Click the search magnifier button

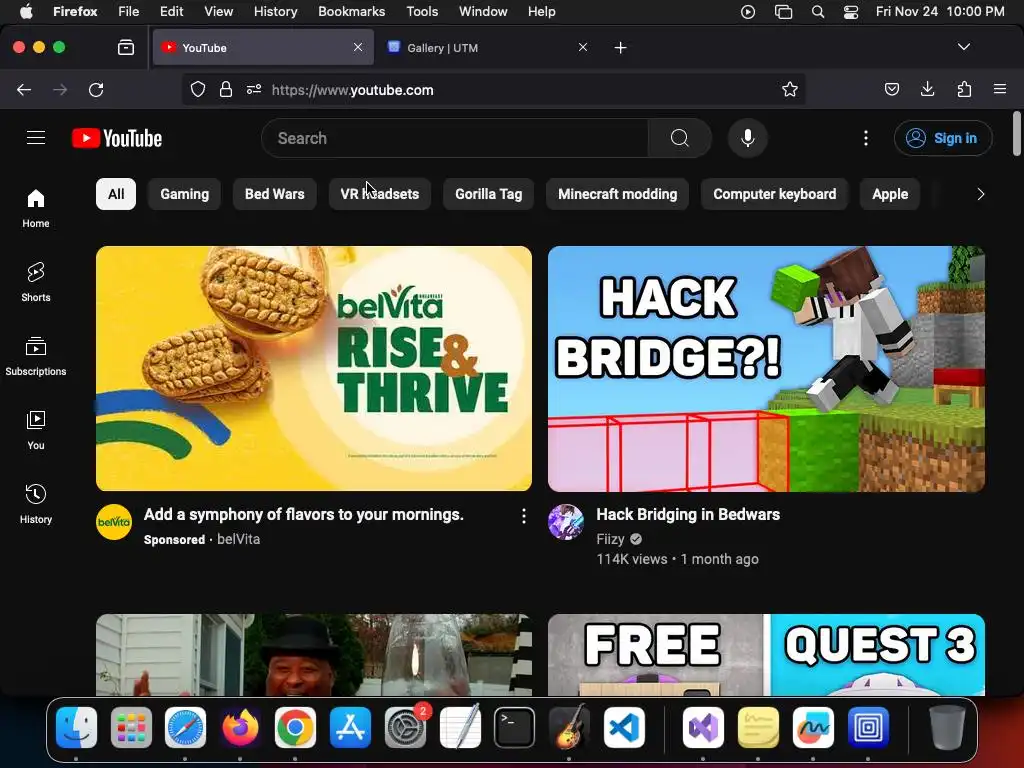point(679,138)
